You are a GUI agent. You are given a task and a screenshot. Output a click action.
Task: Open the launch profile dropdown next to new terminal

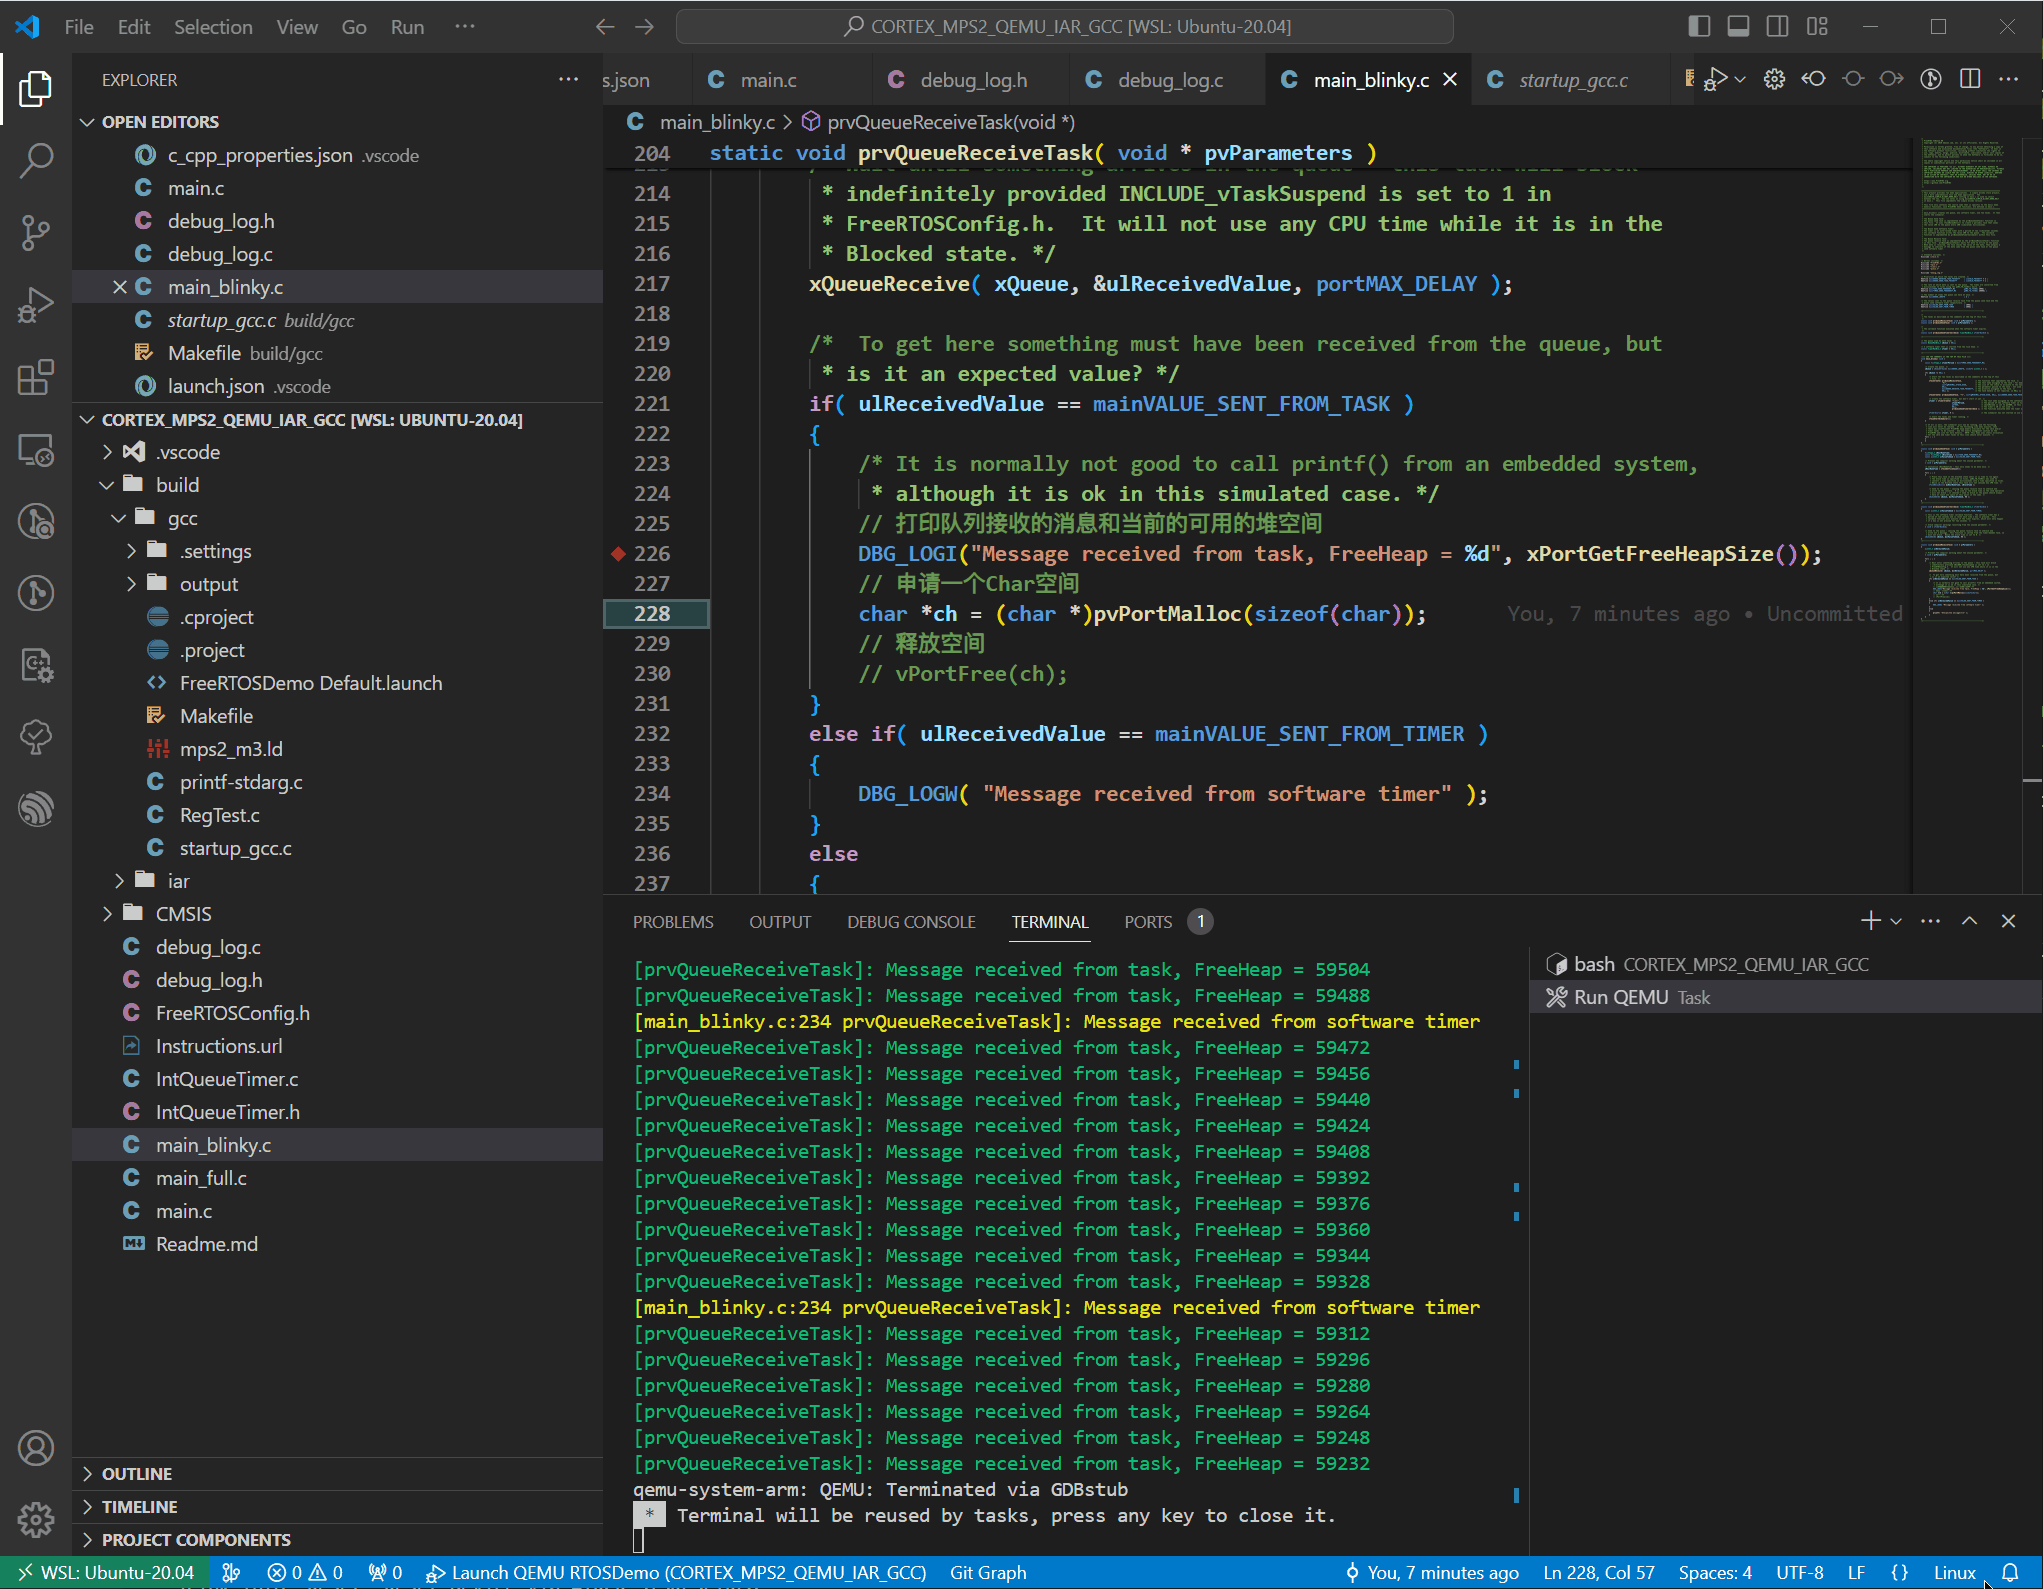[x=1896, y=921]
